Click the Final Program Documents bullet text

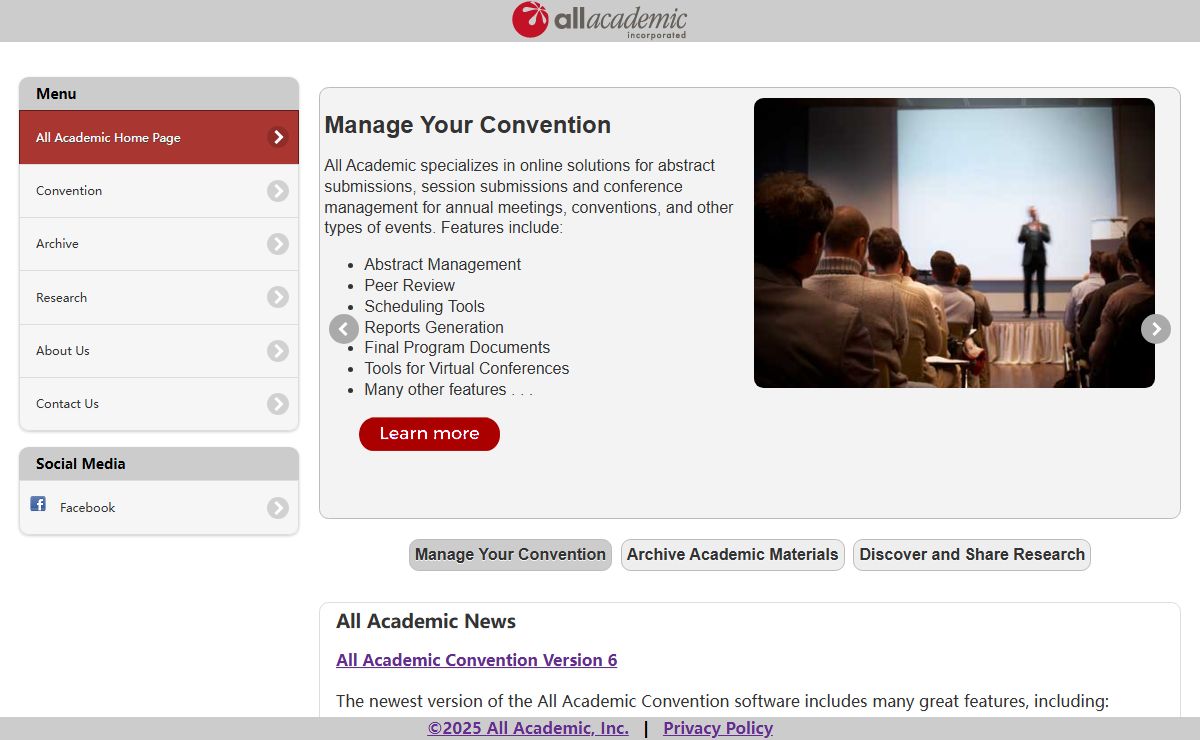457,348
